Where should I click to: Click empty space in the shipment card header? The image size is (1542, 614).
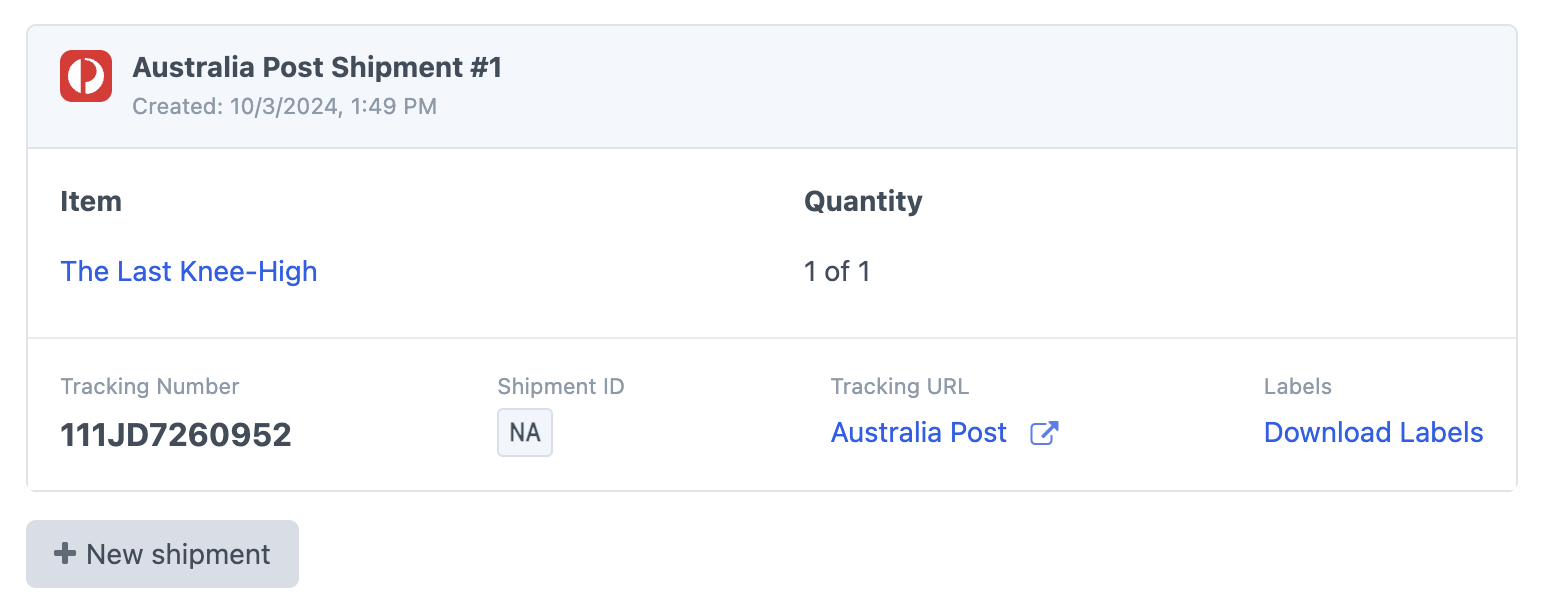point(1000,86)
